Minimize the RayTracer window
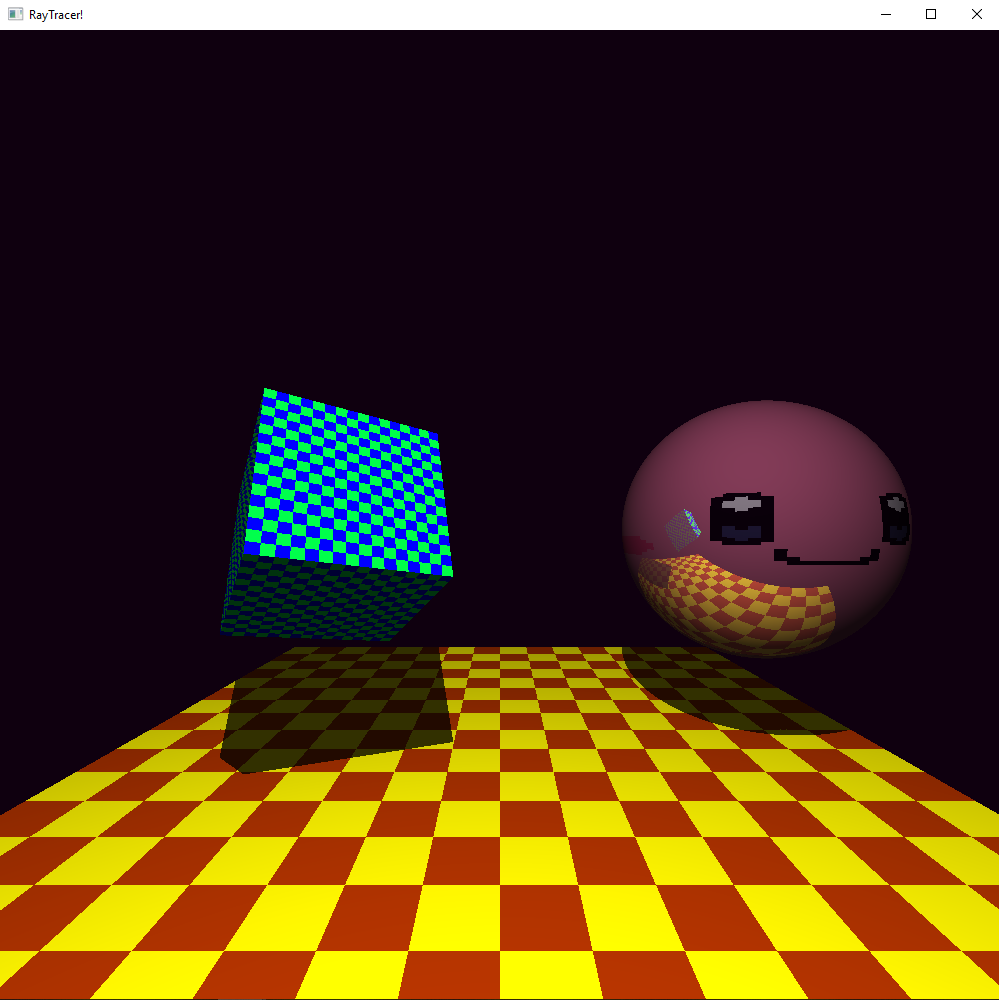This screenshot has width=999, height=1000. (x=885, y=15)
